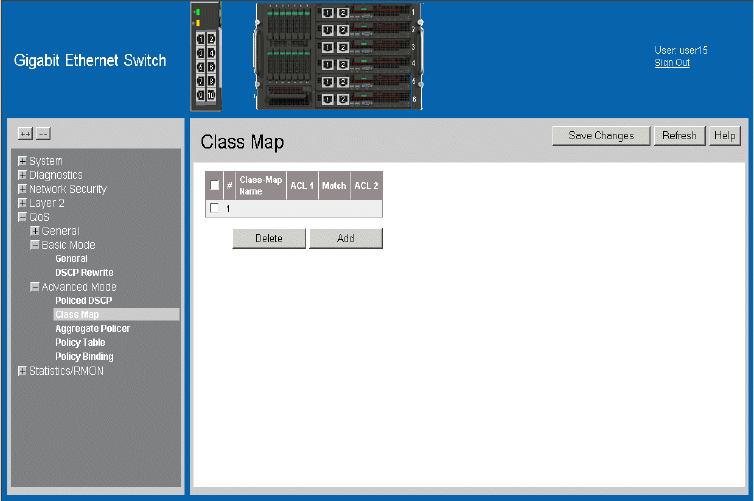Image resolution: width=754 pixels, height=501 pixels.
Task: Expand the Network Security node
Action: tap(22, 189)
